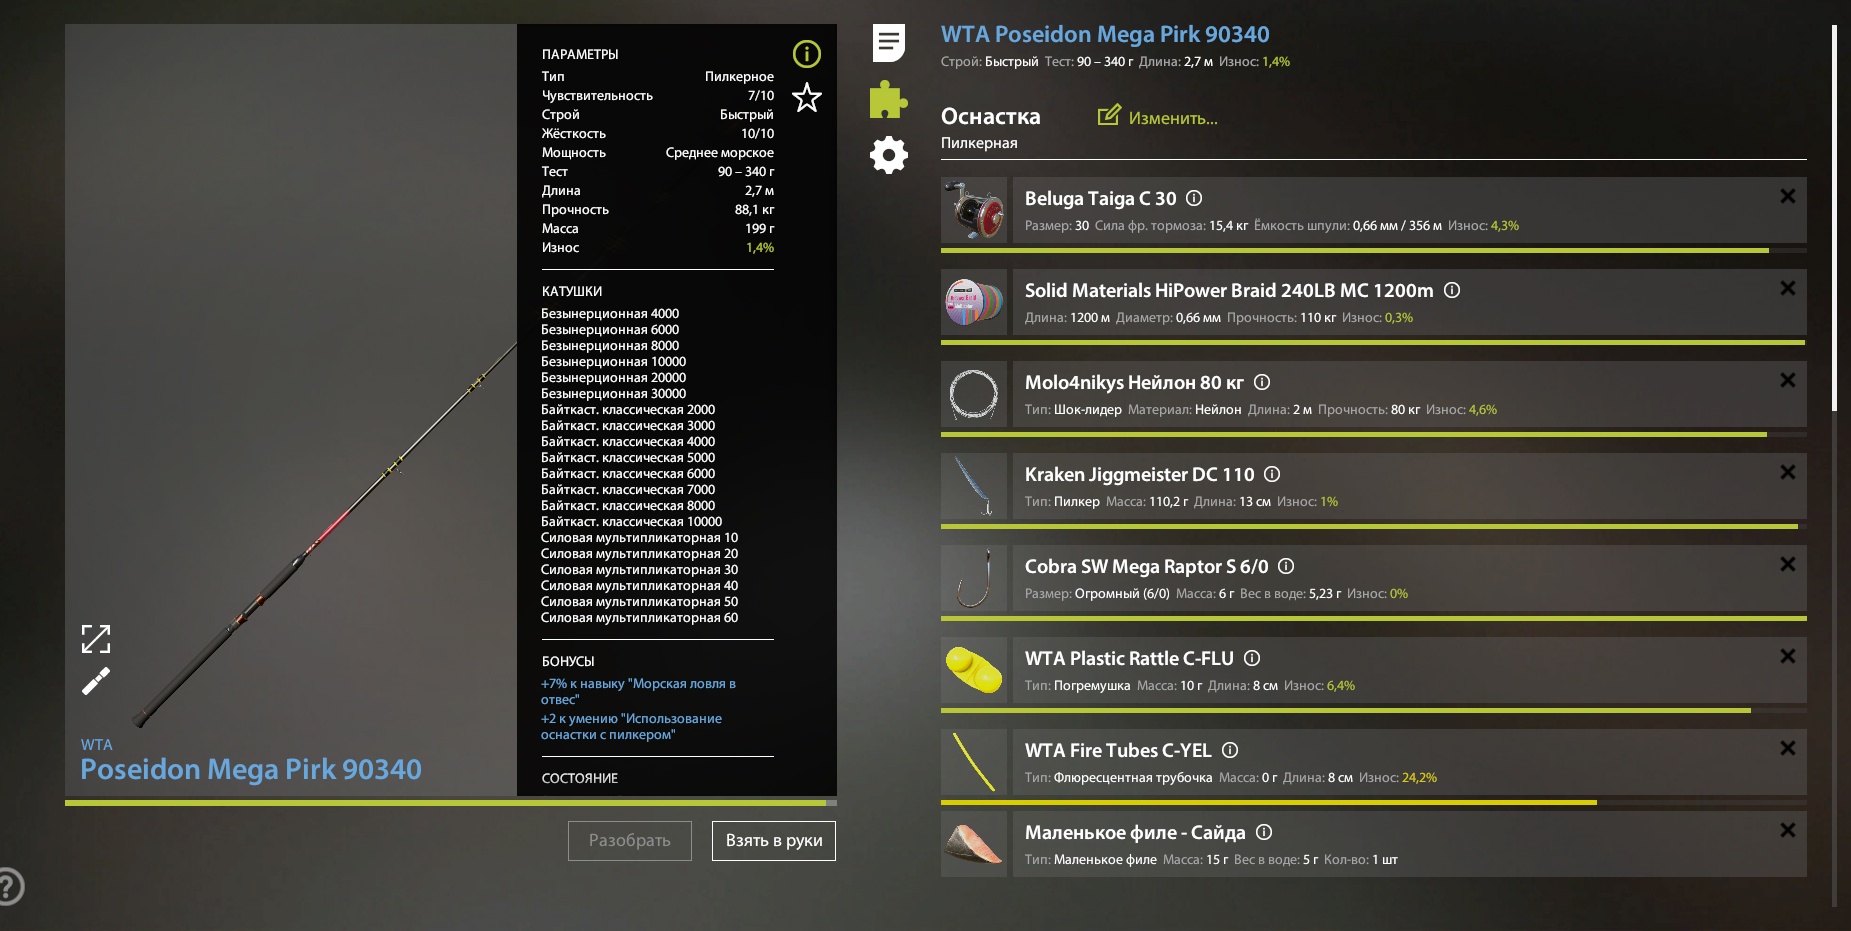Mark the rod as favorite with star
Image resolution: width=1851 pixels, height=931 pixels.
tap(807, 98)
